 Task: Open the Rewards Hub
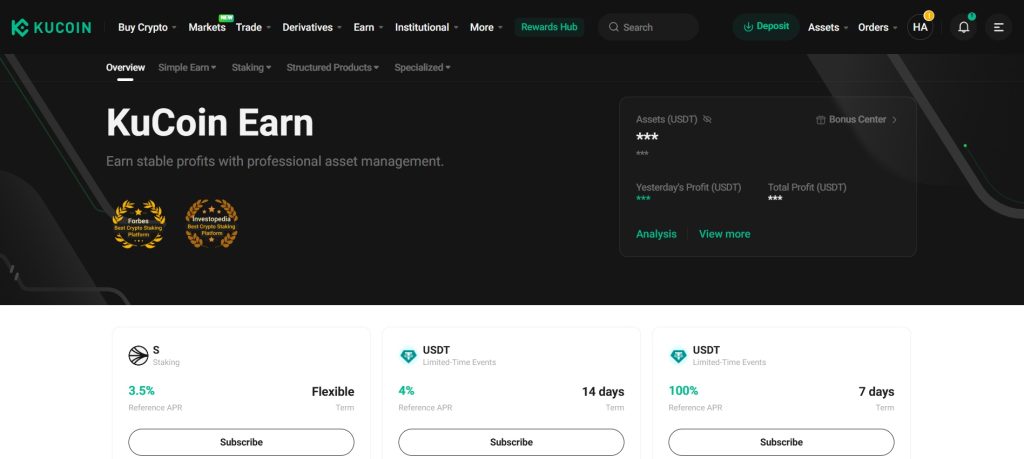[x=549, y=27]
